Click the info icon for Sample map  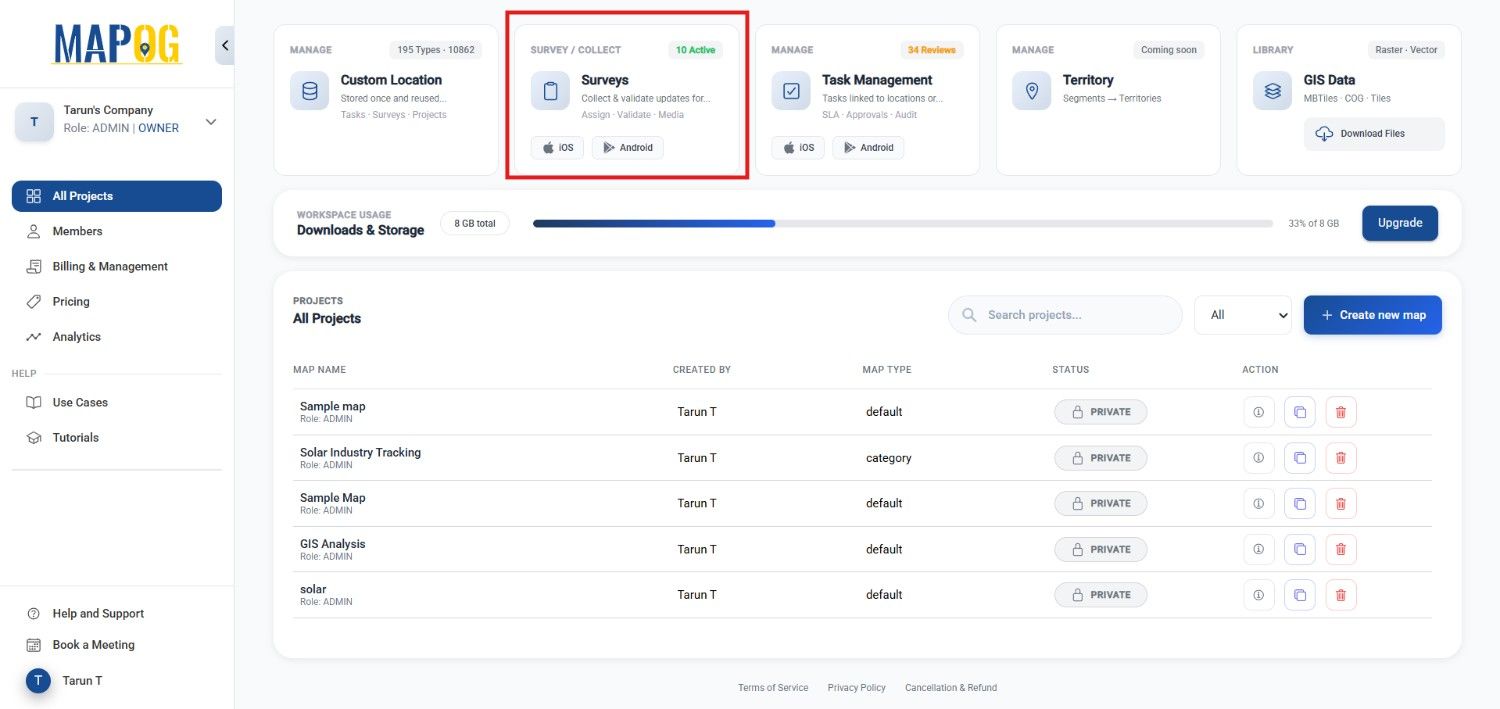[x=1259, y=411]
